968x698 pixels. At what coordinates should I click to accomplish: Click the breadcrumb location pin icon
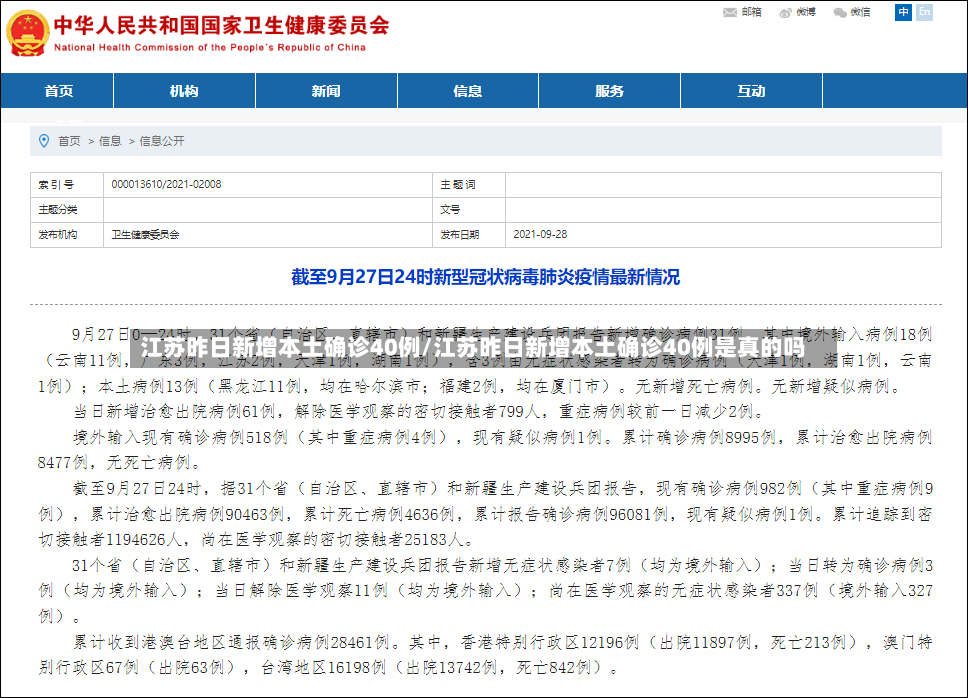(44, 141)
